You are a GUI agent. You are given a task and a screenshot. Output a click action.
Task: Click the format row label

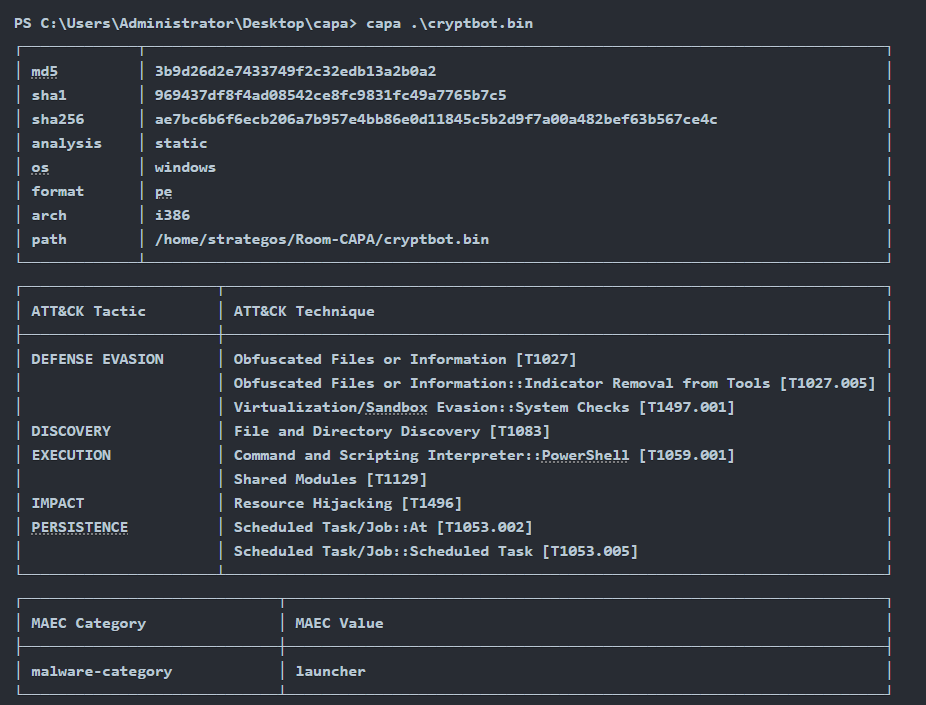(57, 191)
